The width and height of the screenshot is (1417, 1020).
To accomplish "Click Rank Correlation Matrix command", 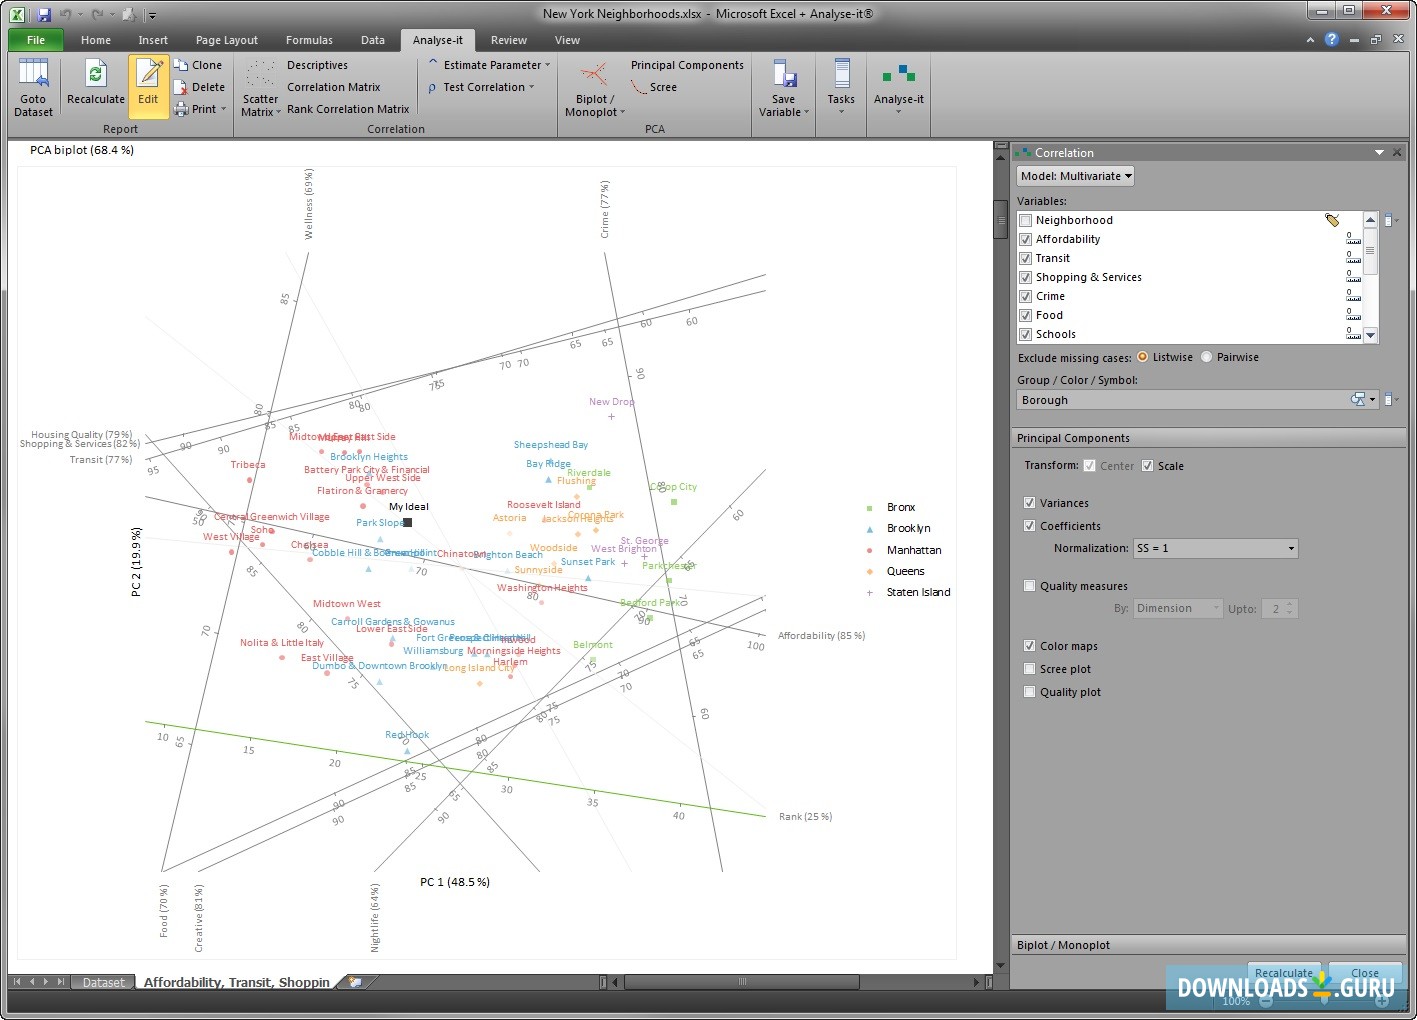I will click(347, 109).
